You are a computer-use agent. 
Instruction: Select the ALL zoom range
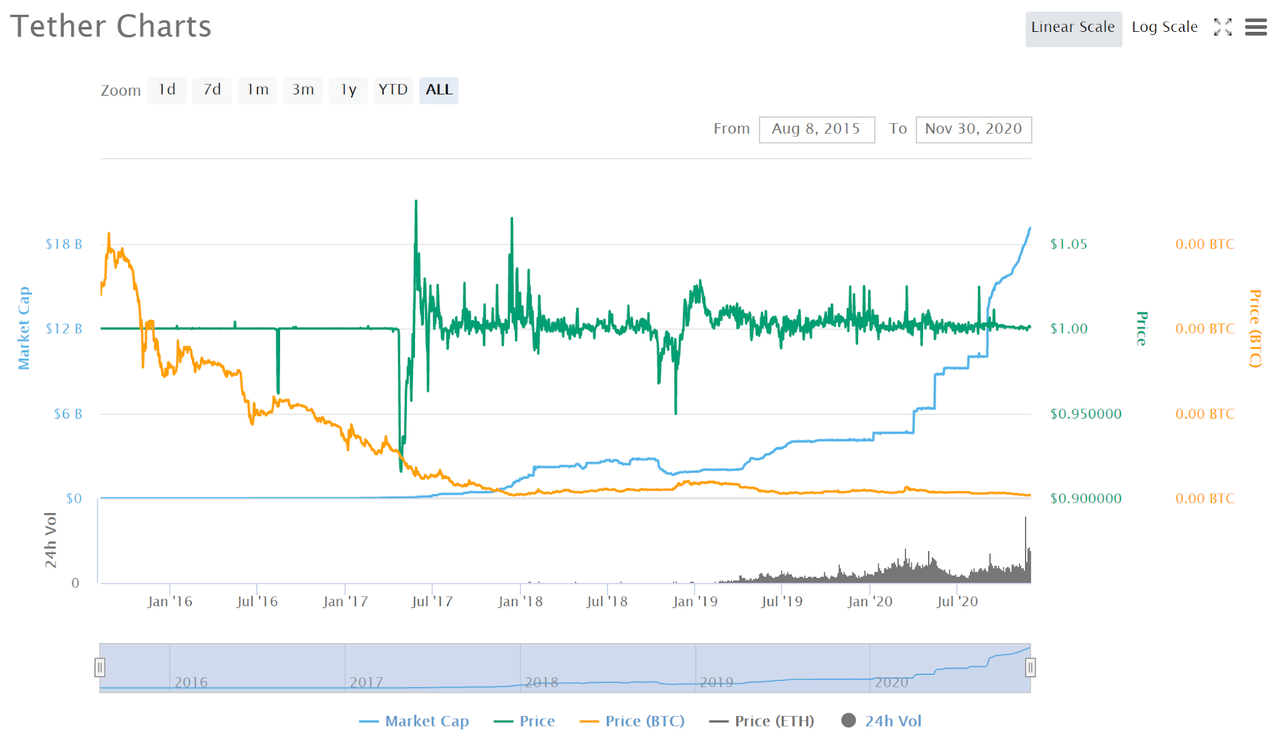tap(439, 89)
